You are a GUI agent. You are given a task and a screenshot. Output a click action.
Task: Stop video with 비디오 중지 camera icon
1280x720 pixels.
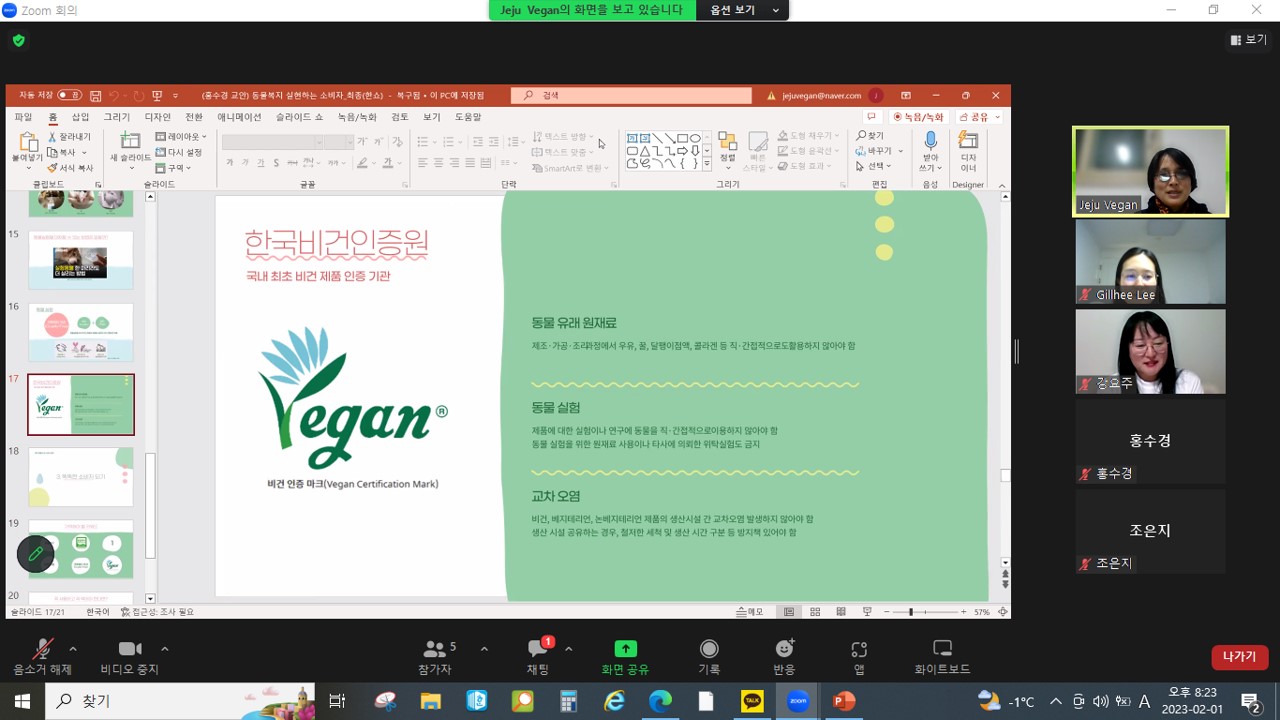coord(130,649)
